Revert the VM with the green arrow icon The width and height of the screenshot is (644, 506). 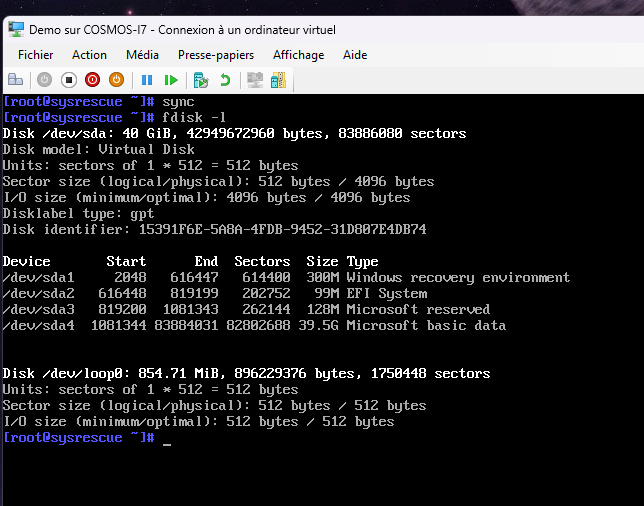pos(225,80)
